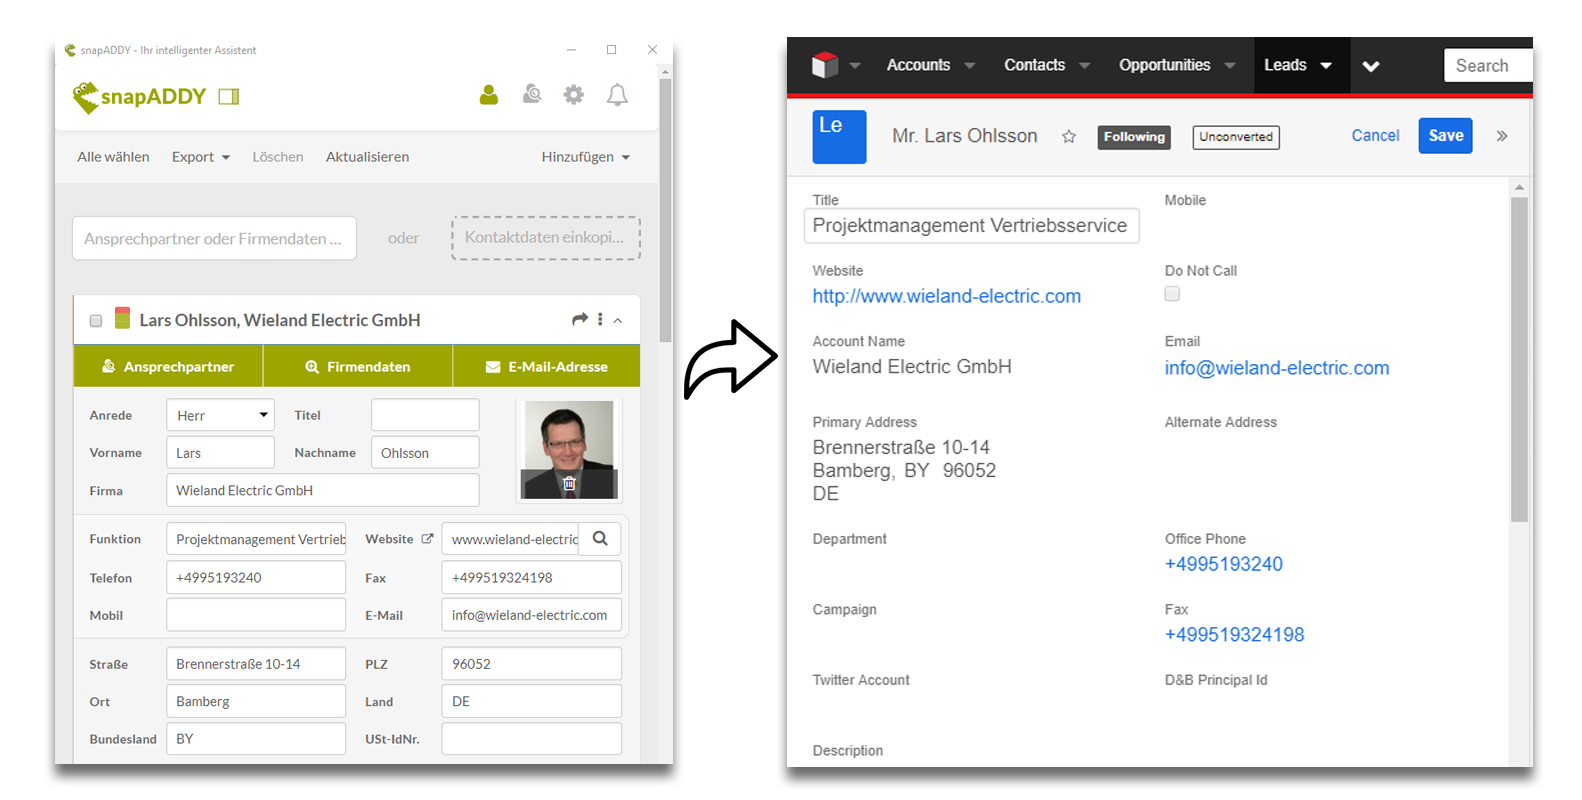Screen dimensions: 1582x800
Task: Click the blue Le lead avatar
Action: pyautogui.click(x=839, y=137)
